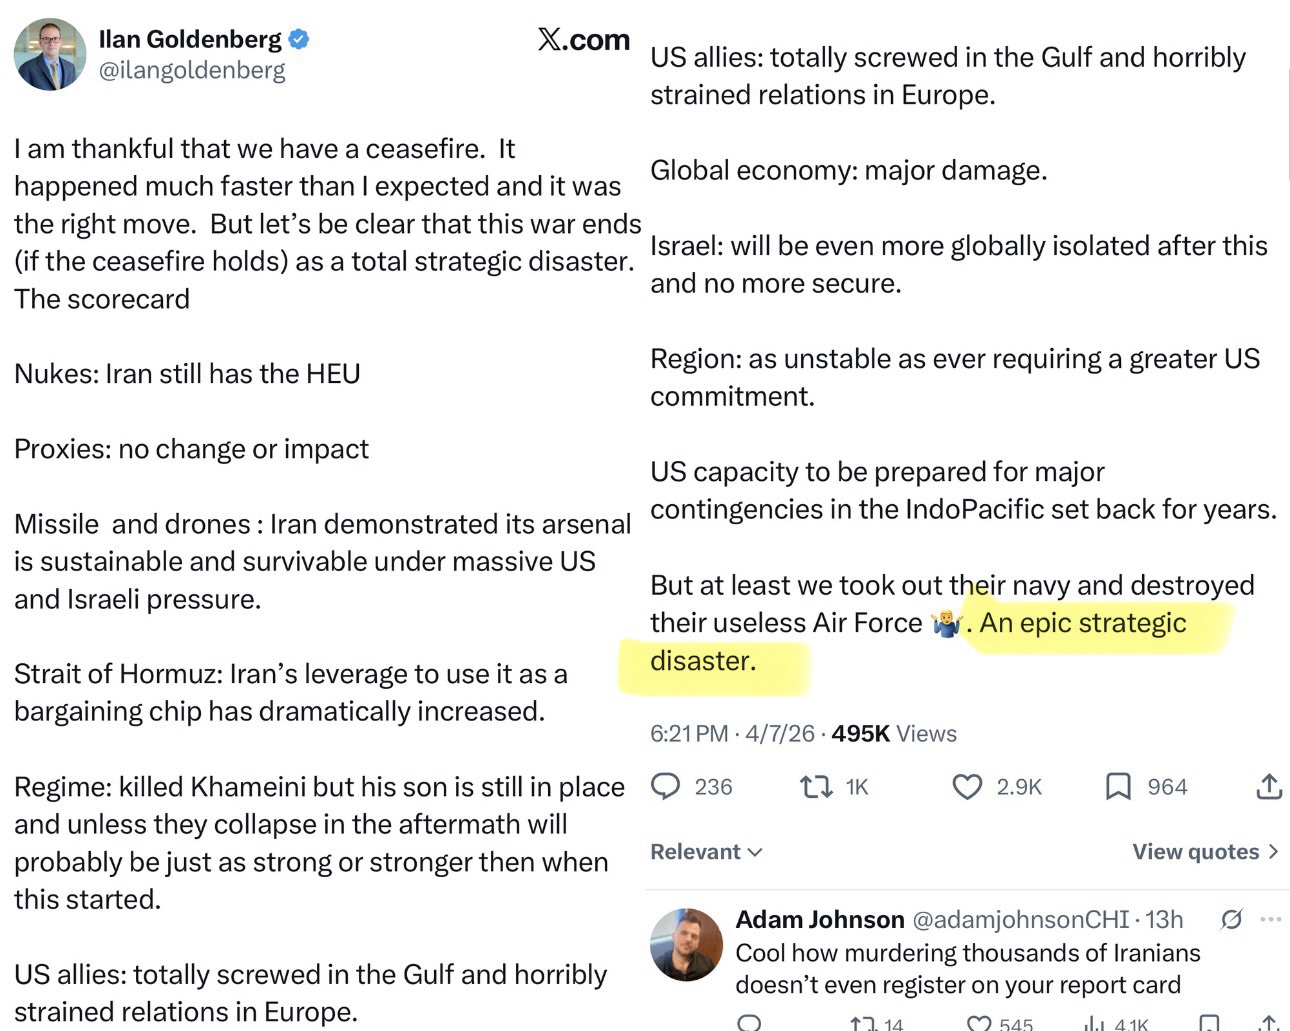
Task: Click the reply comment icon showing 236
Action: point(666,787)
